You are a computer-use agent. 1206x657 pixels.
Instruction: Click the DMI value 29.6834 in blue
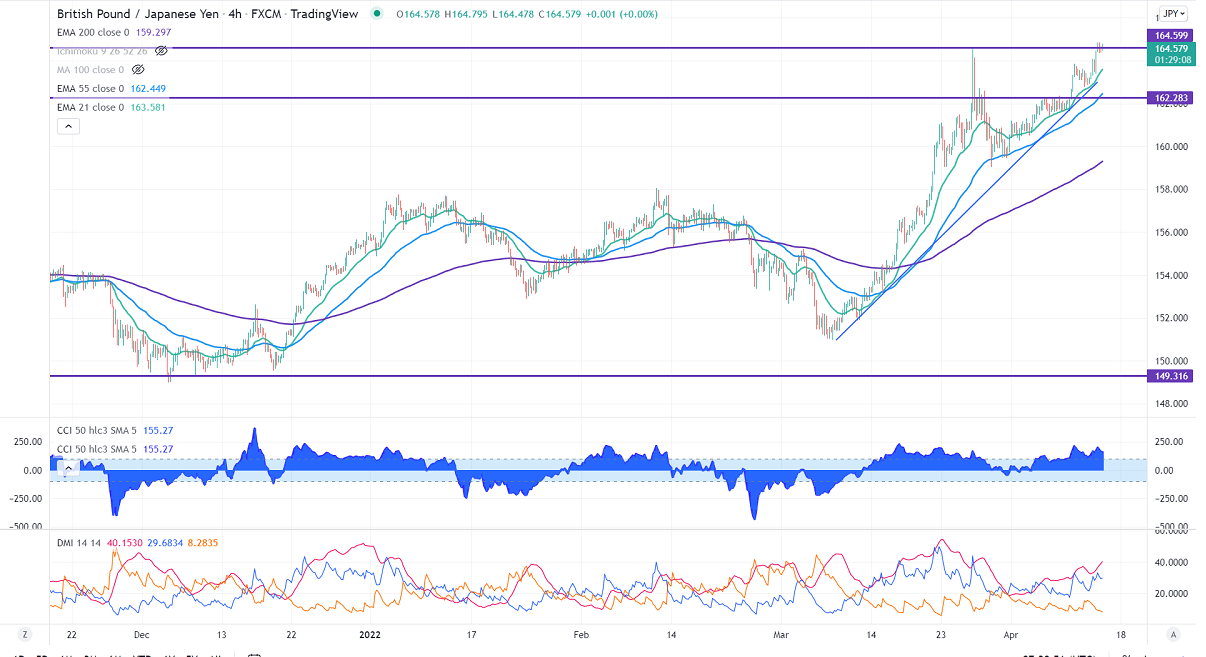click(x=167, y=542)
